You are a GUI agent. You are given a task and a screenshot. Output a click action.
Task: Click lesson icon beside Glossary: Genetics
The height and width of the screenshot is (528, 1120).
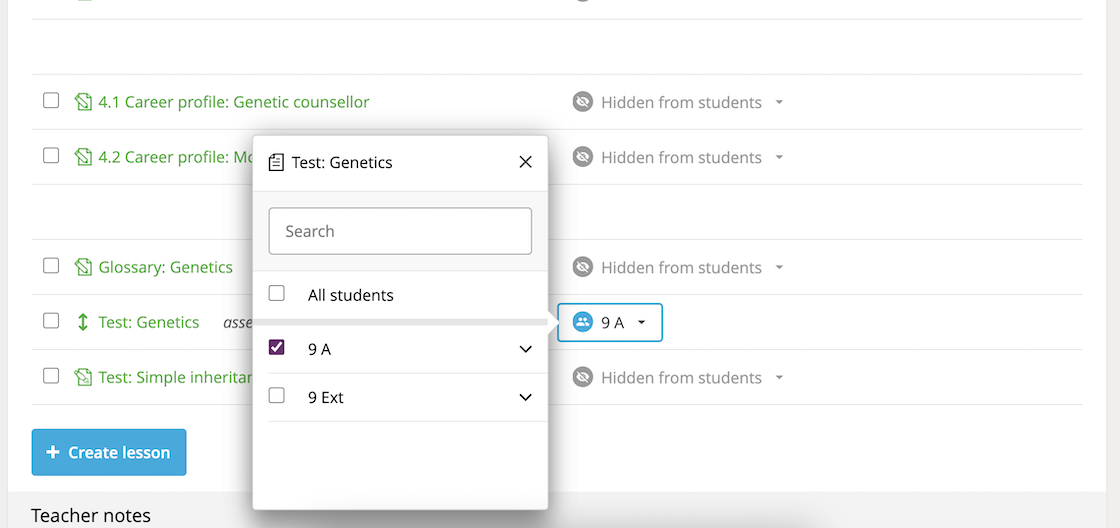tap(84, 267)
